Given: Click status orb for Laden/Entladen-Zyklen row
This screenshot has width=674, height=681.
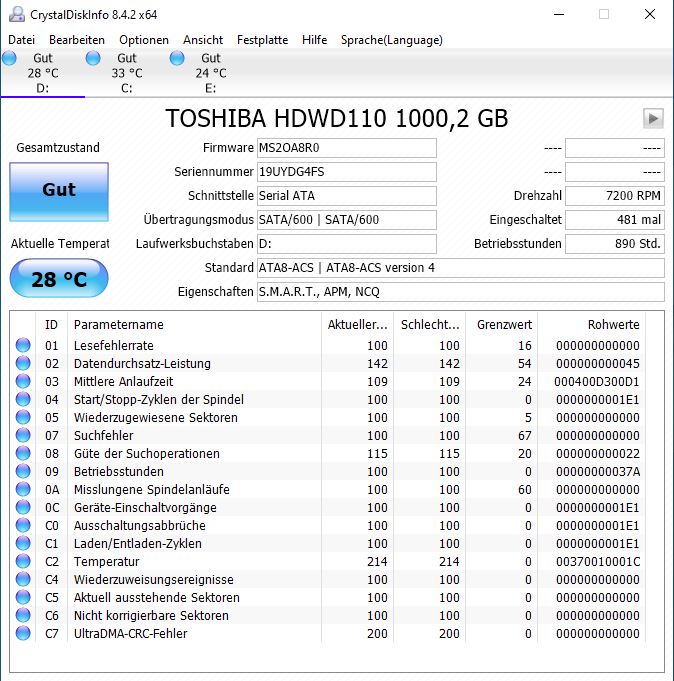Looking at the screenshot, I should [x=23, y=543].
